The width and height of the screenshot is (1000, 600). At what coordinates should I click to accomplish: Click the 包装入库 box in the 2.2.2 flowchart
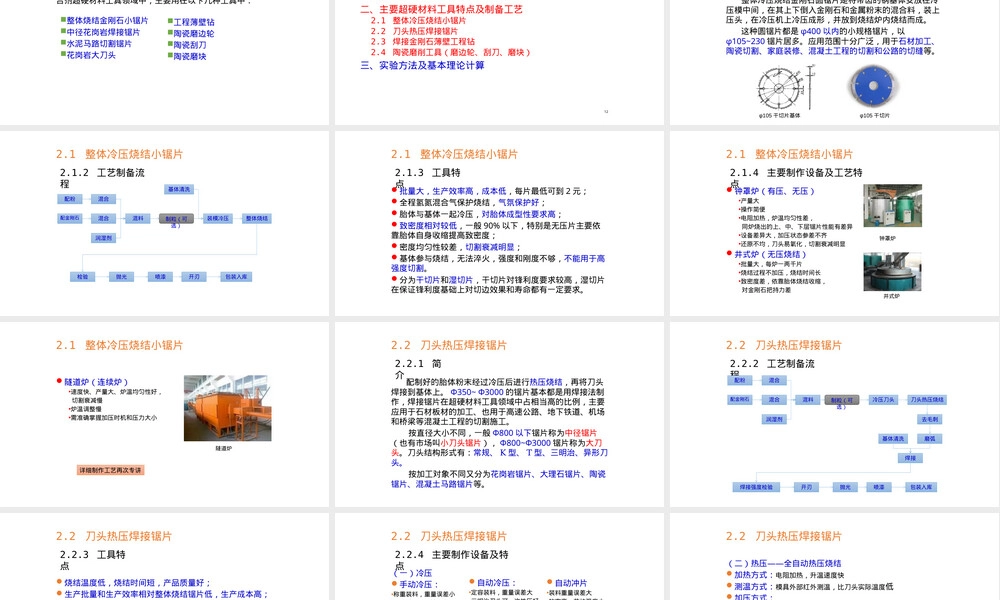click(x=921, y=487)
